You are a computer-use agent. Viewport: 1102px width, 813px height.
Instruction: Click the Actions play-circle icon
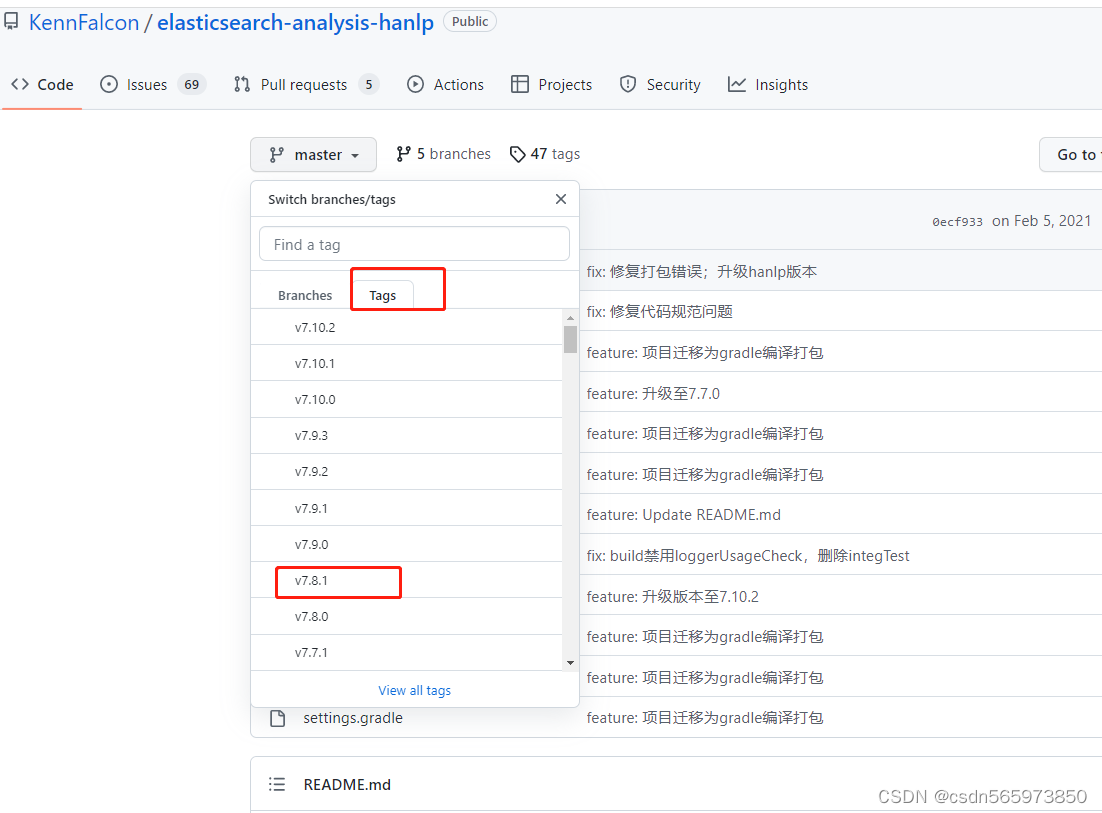(x=418, y=84)
